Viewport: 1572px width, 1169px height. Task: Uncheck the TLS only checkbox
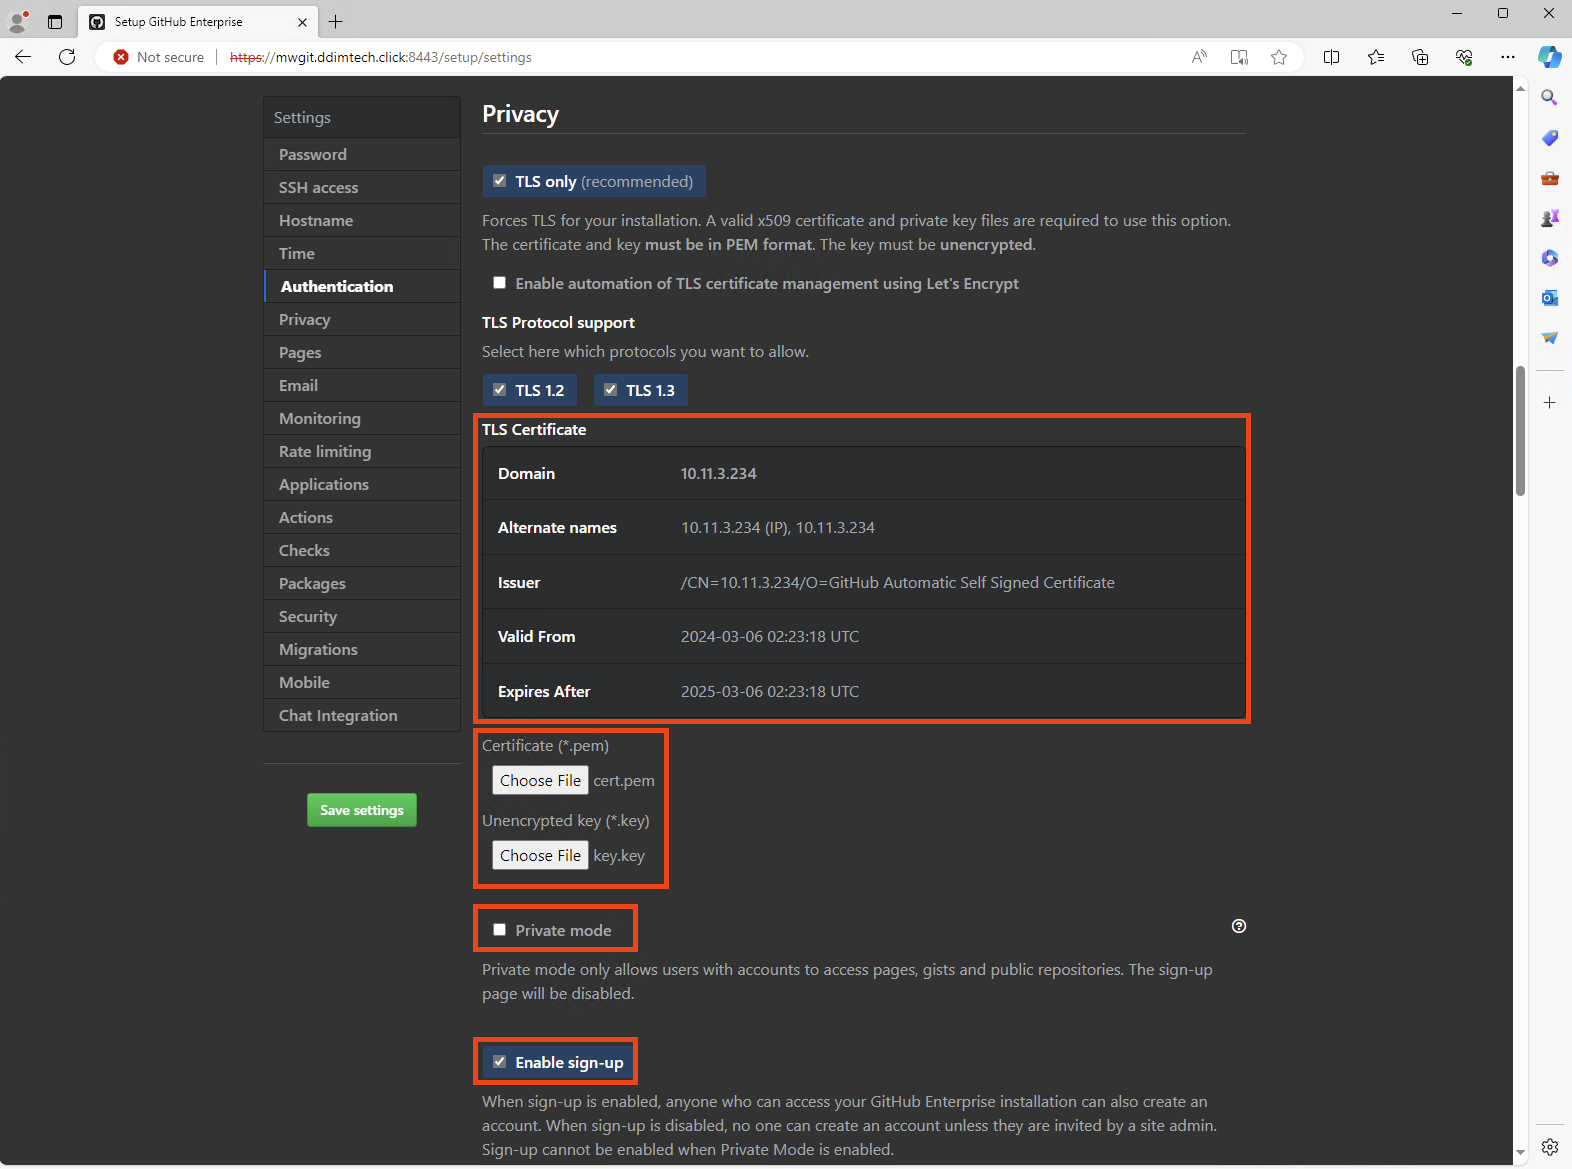[499, 181]
